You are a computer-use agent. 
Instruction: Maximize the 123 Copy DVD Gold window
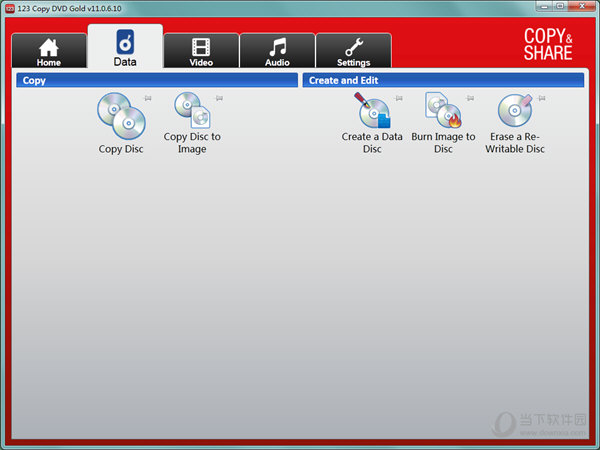560,6
